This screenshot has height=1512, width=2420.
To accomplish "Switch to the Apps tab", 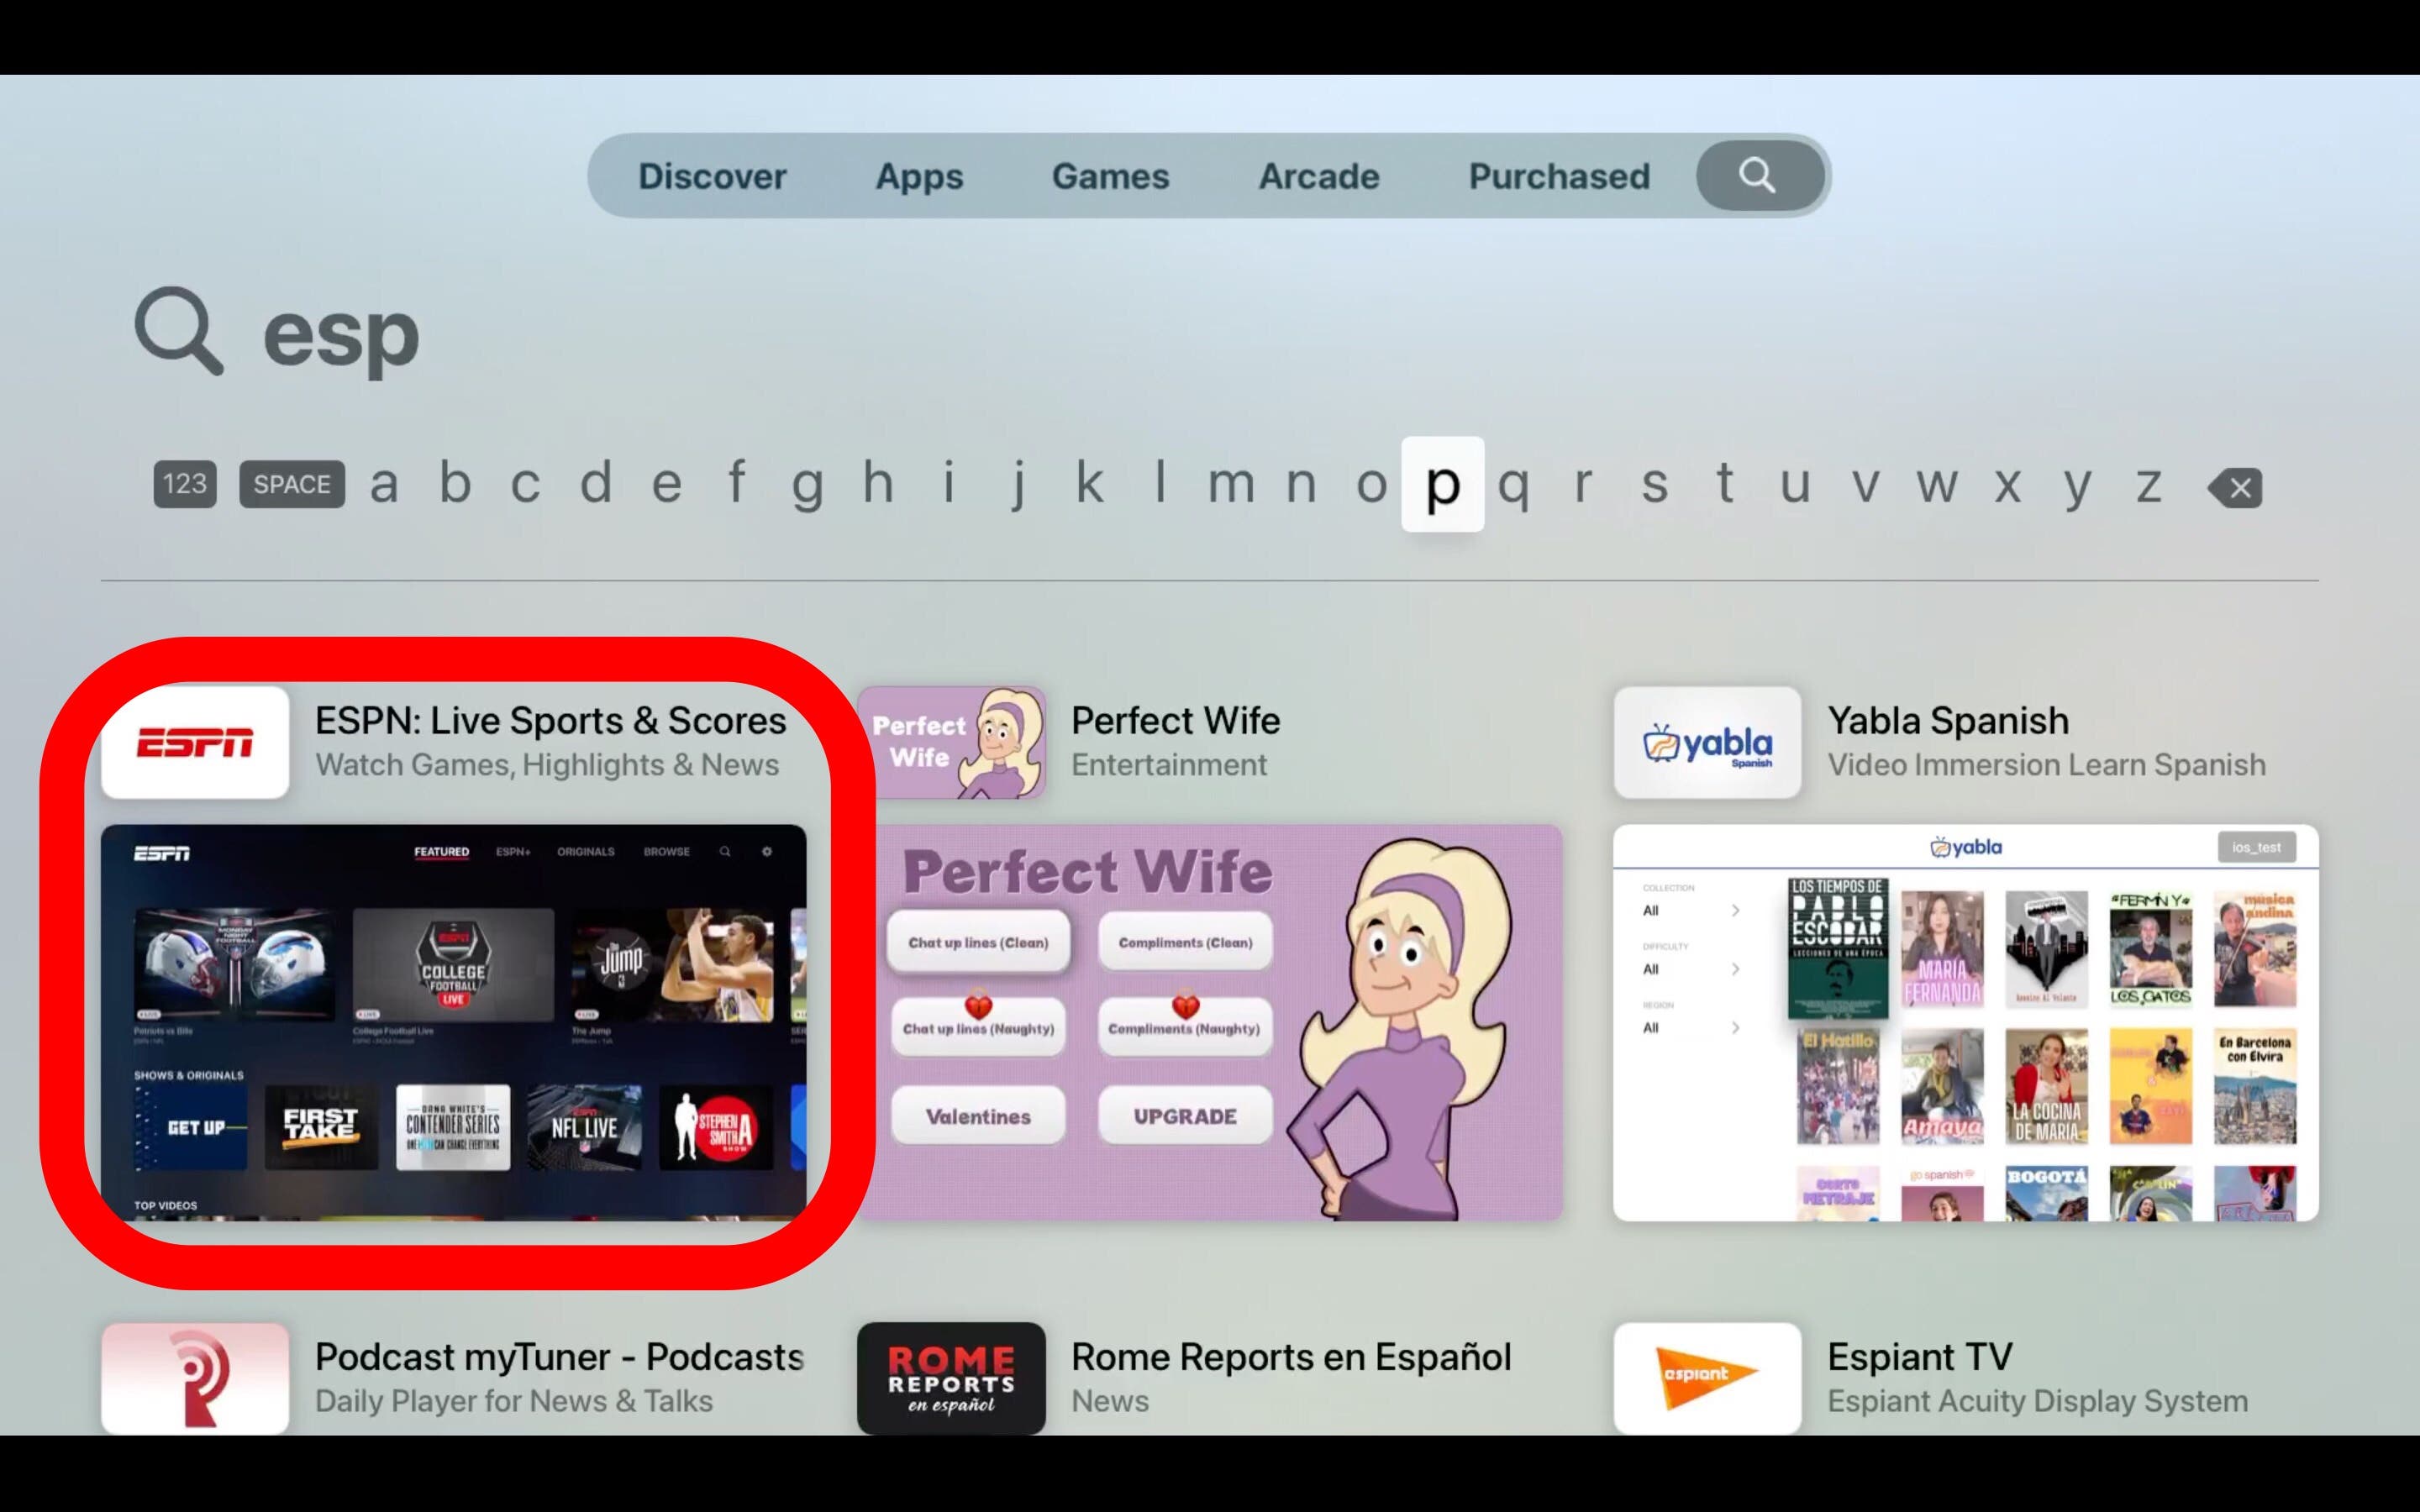I will point(919,177).
